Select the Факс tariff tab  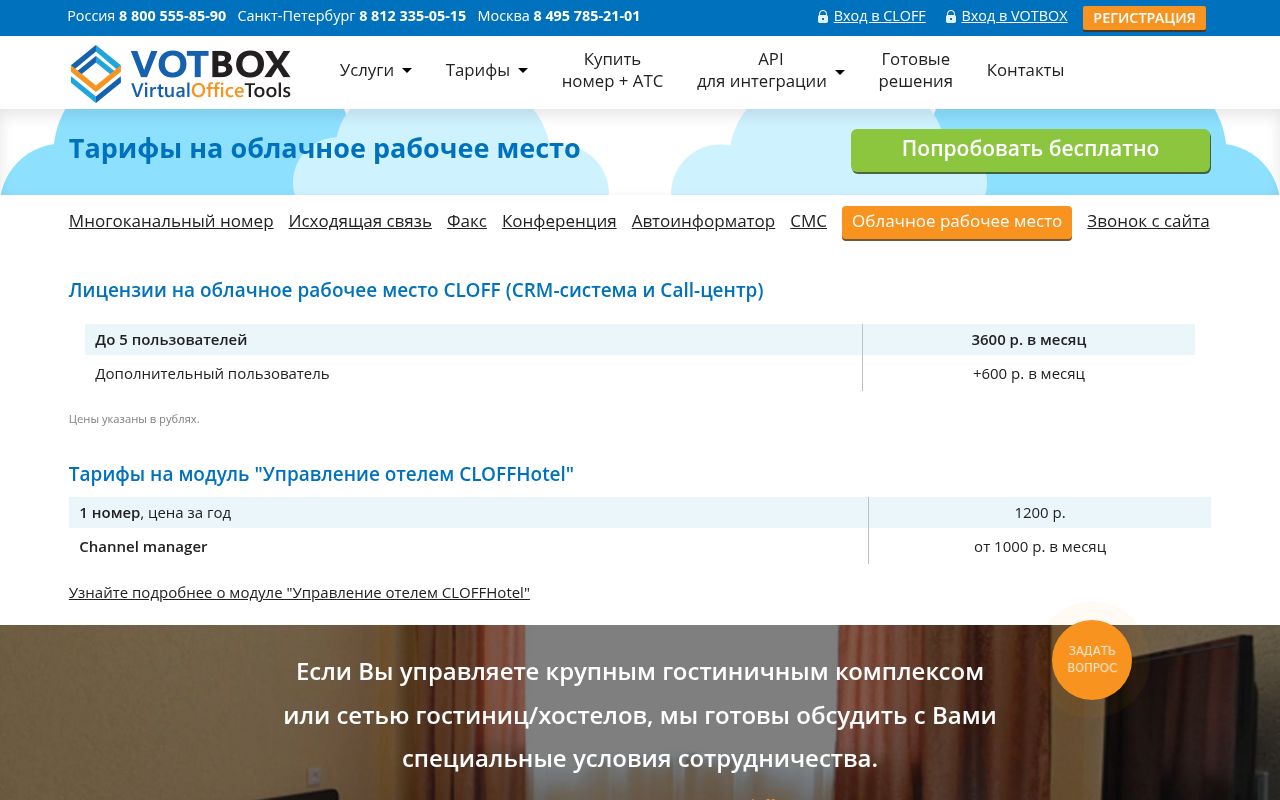tap(467, 221)
